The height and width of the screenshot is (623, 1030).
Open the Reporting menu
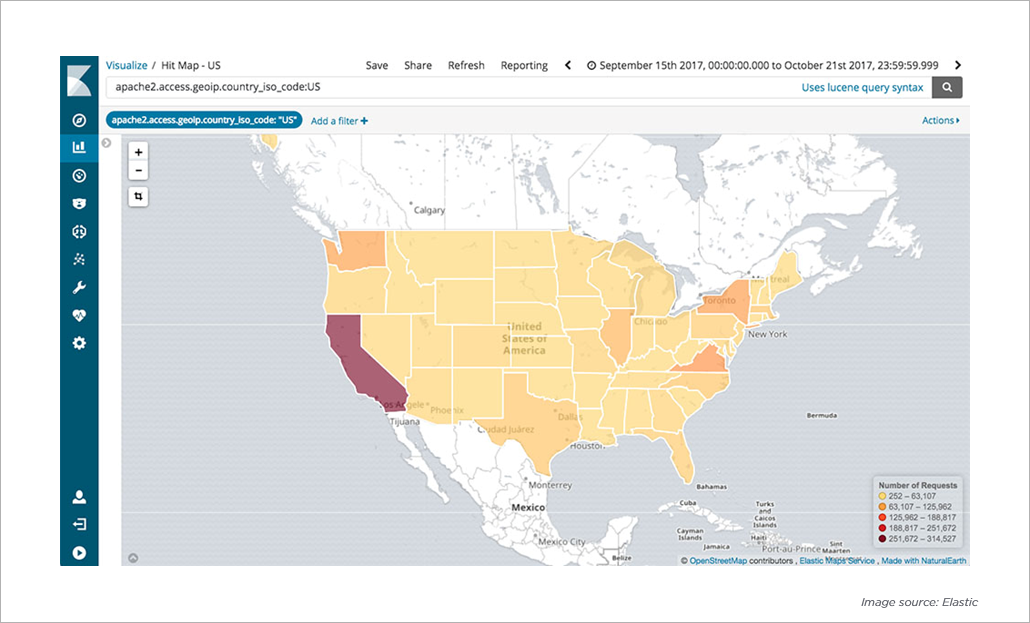[x=524, y=65]
